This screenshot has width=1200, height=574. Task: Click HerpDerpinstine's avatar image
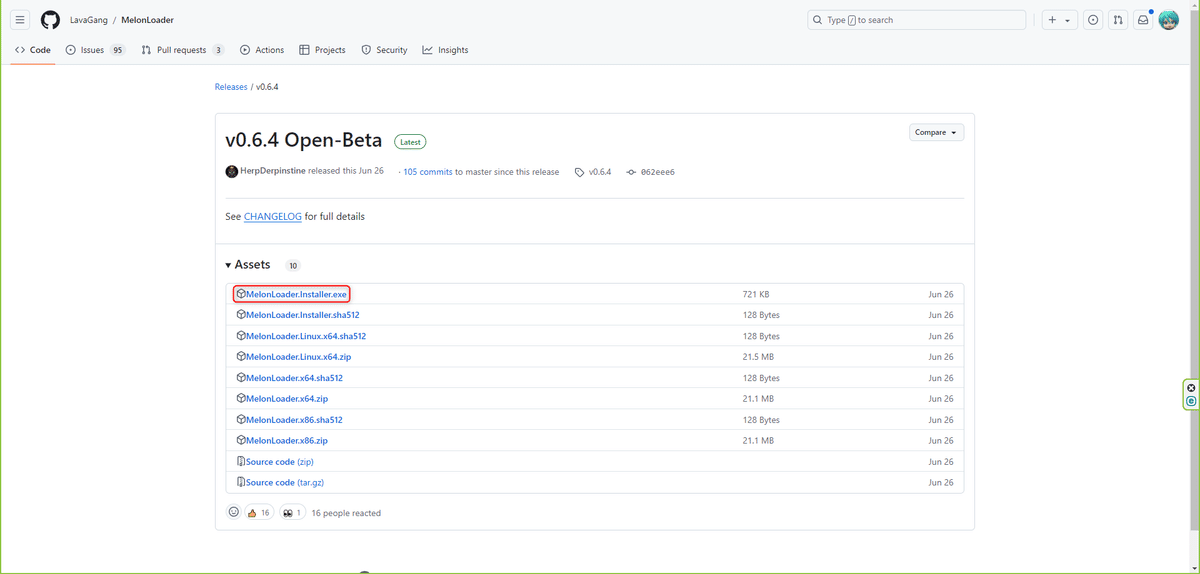tap(232, 172)
